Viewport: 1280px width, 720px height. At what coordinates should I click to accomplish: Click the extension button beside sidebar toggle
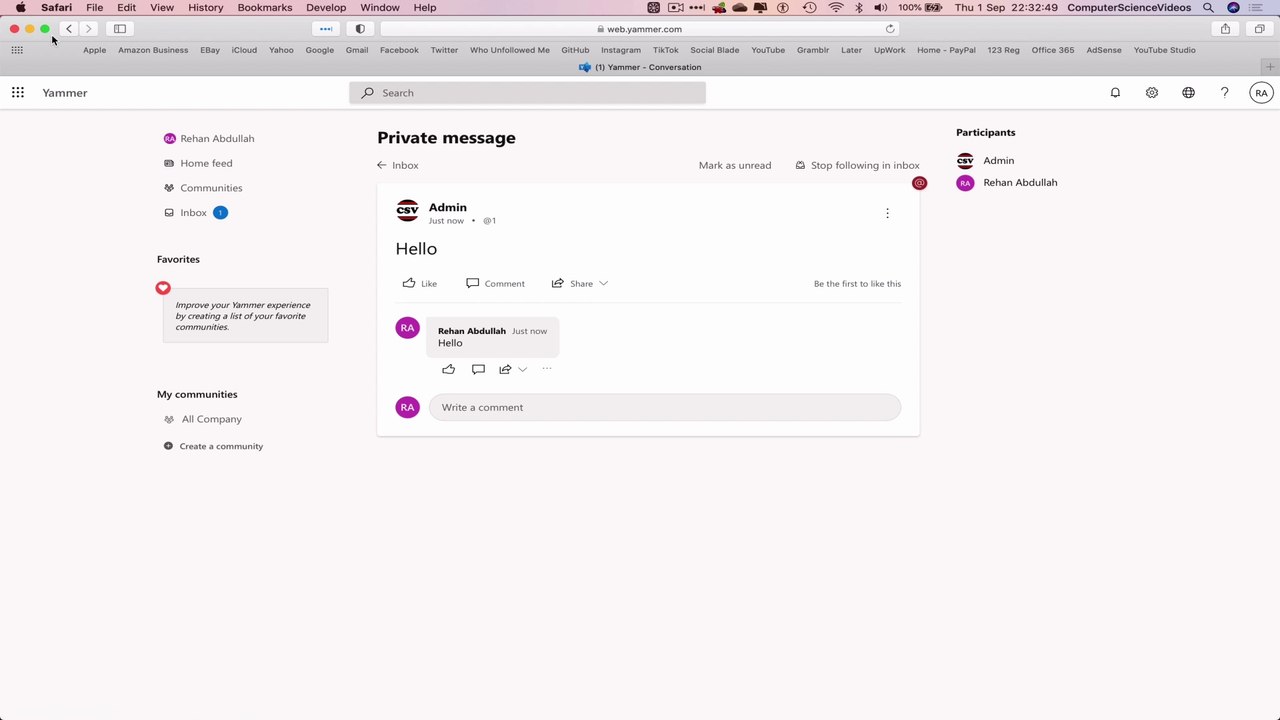326,29
